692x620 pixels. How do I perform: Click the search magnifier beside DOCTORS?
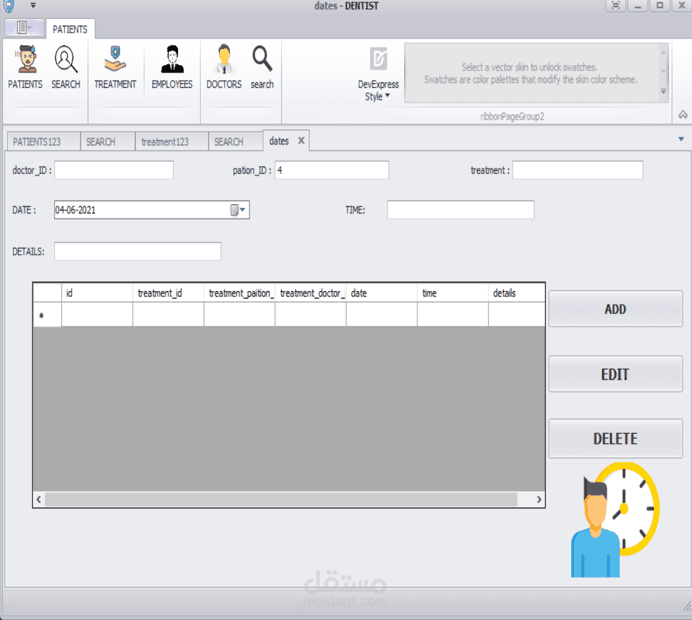pyautogui.click(x=262, y=67)
